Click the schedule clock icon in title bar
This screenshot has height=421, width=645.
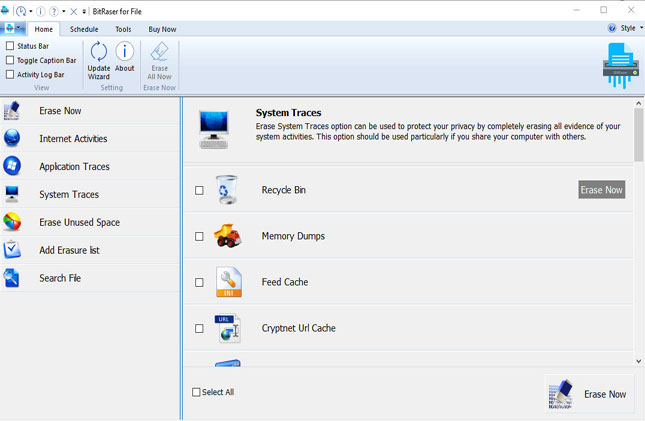point(21,11)
